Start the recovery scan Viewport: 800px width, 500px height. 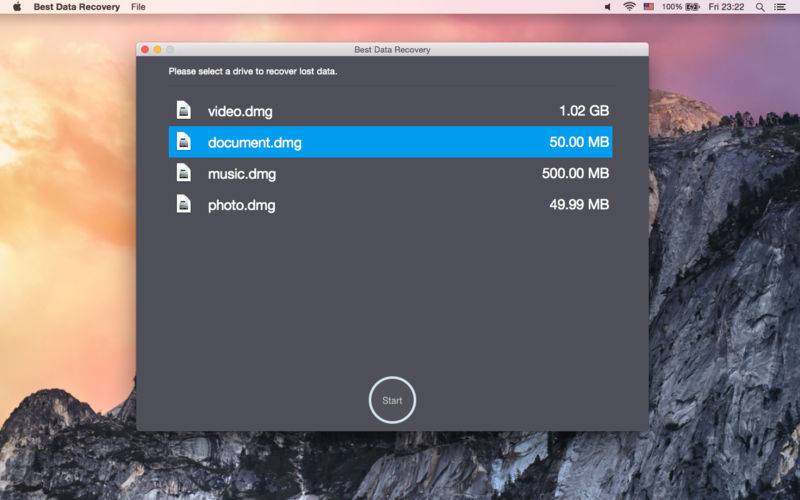click(x=392, y=400)
